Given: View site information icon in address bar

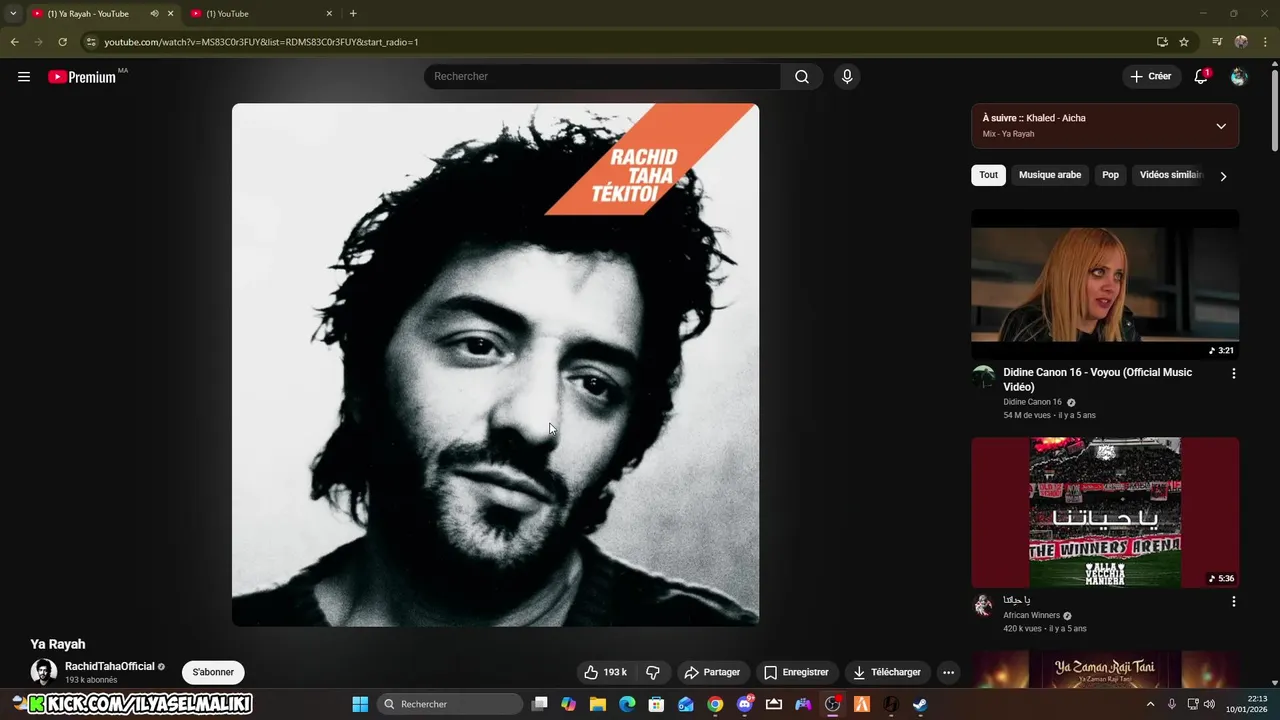Looking at the screenshot, I should coord(91,42).
